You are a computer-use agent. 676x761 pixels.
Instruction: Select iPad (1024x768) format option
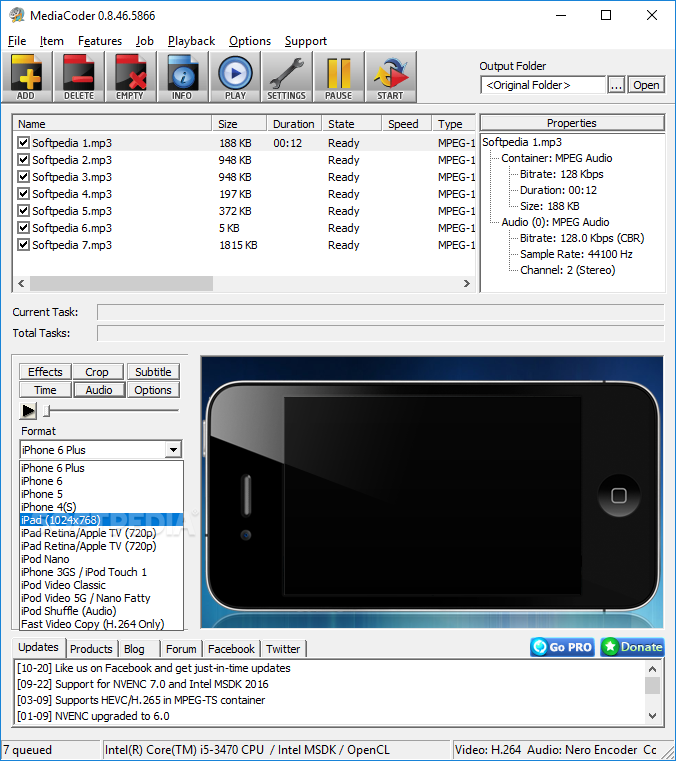pos(101,520)
